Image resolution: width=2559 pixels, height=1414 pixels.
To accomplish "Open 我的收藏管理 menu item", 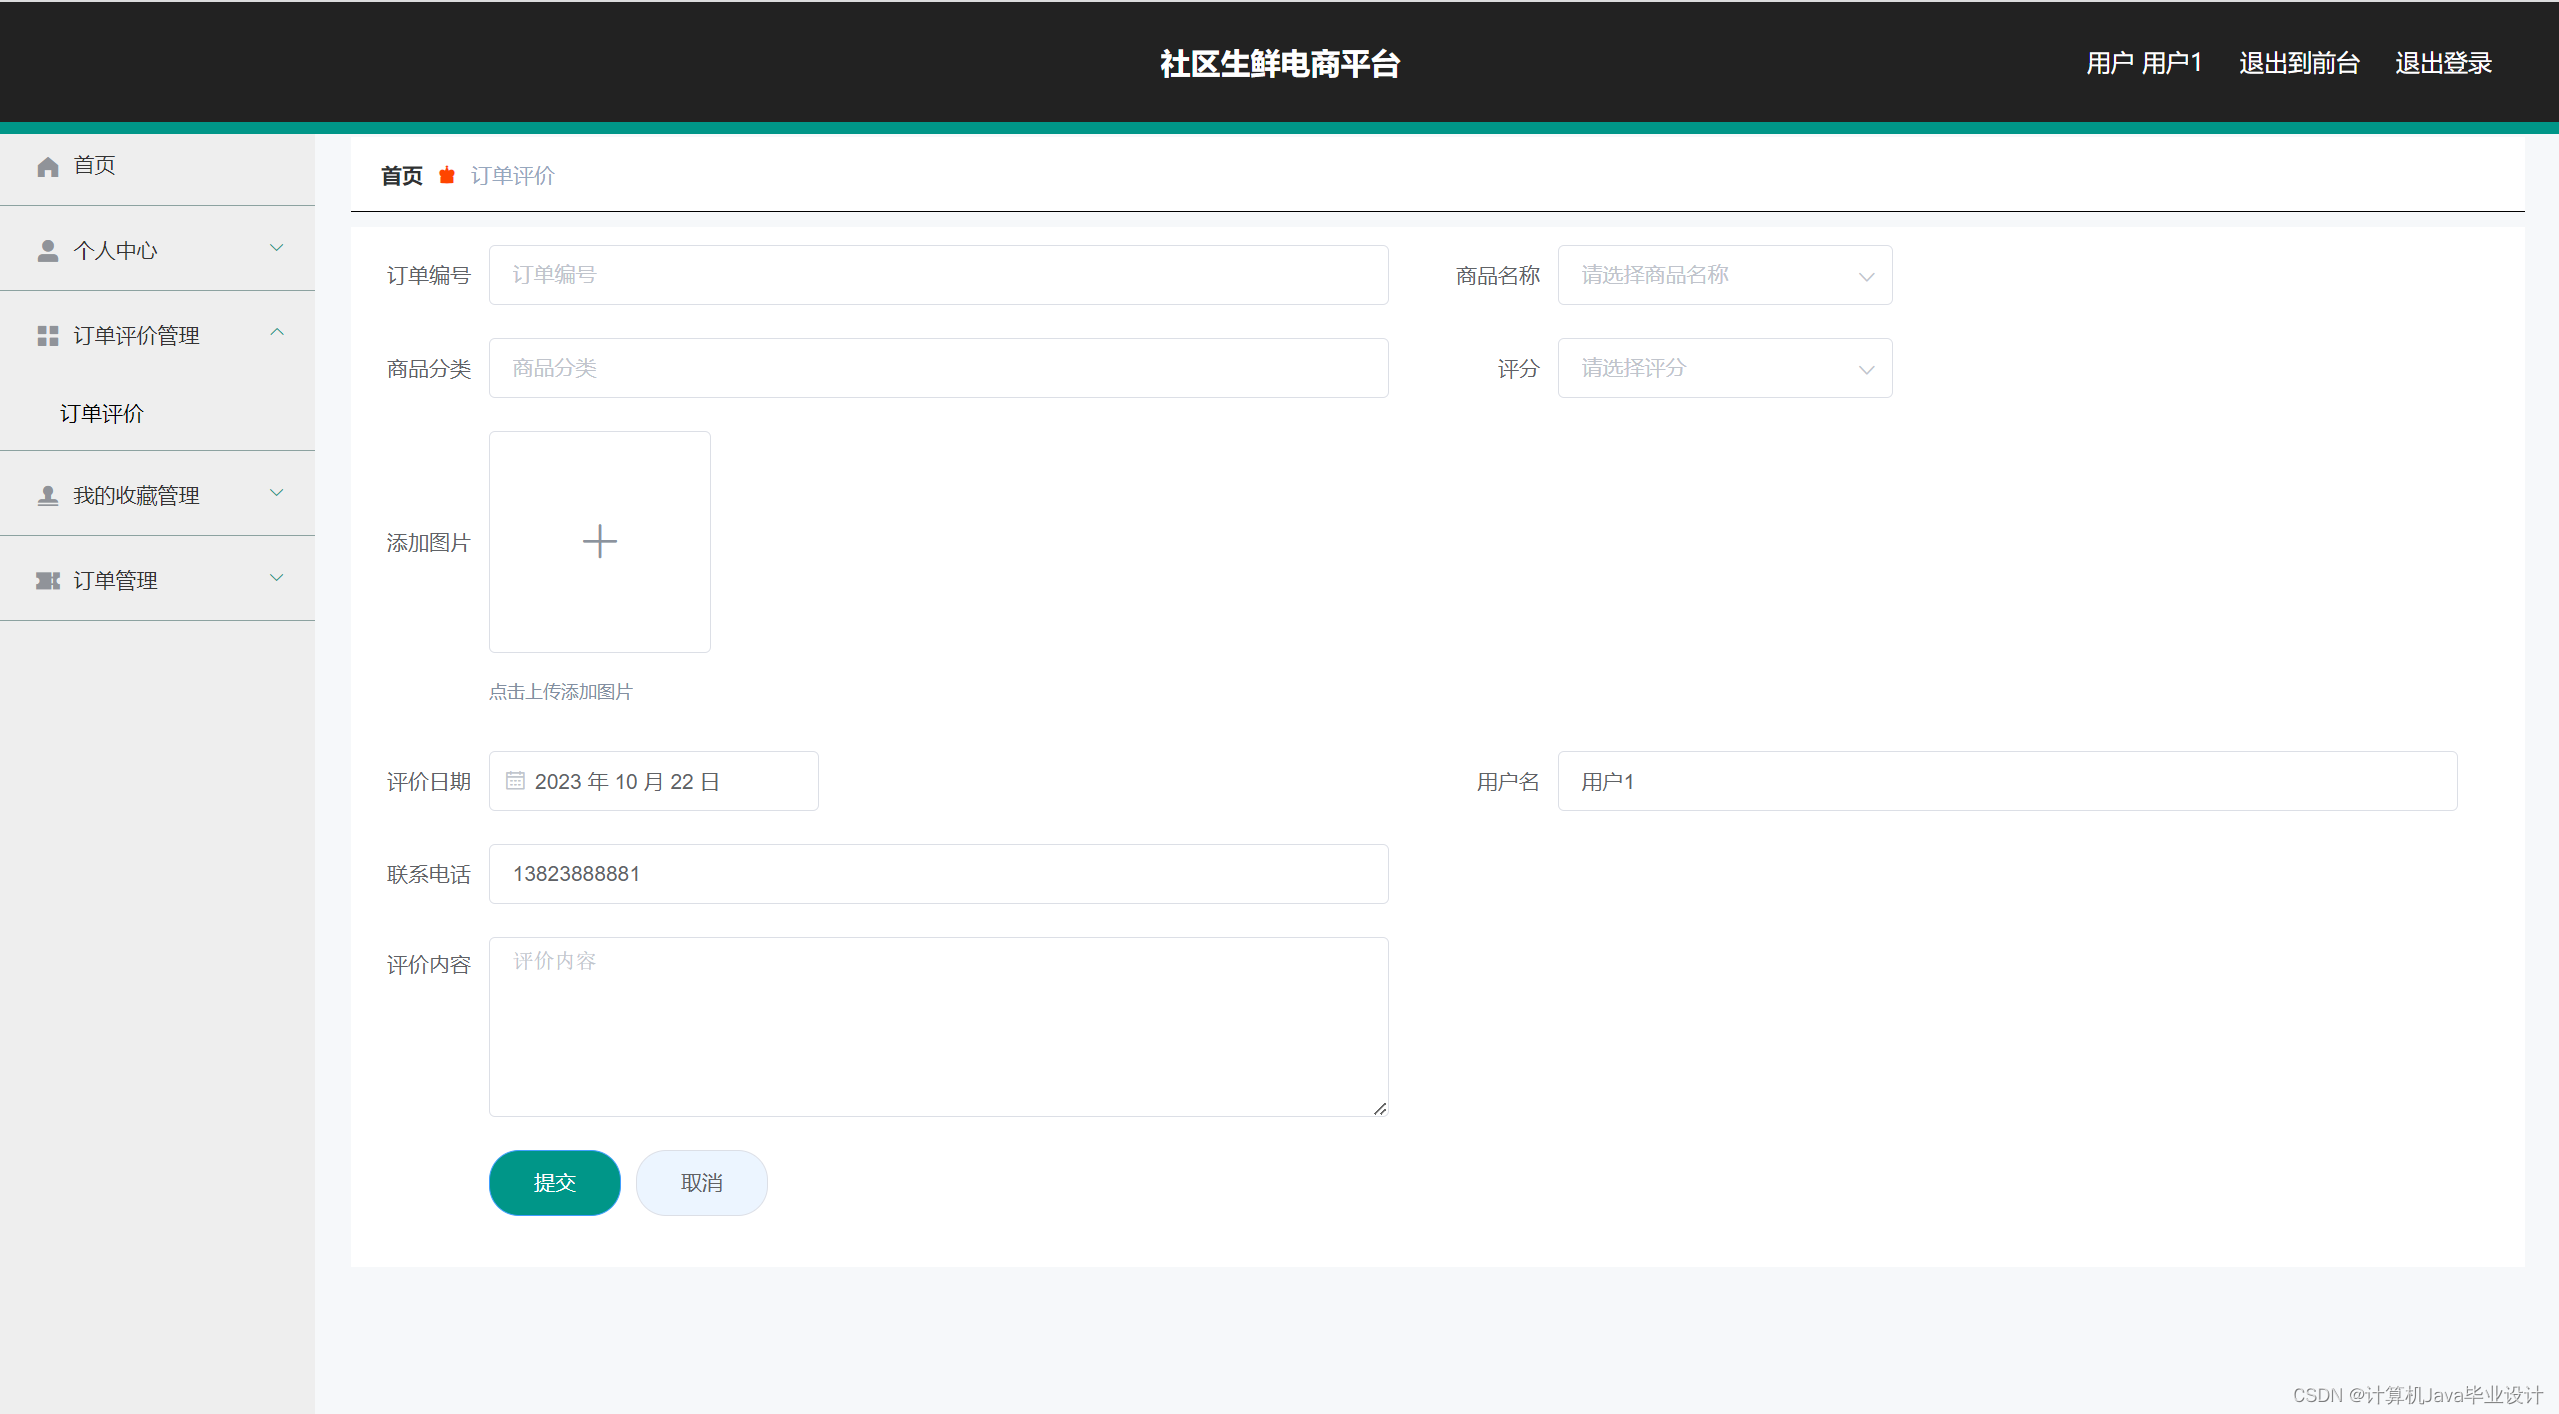I will [x=157, y=494].
